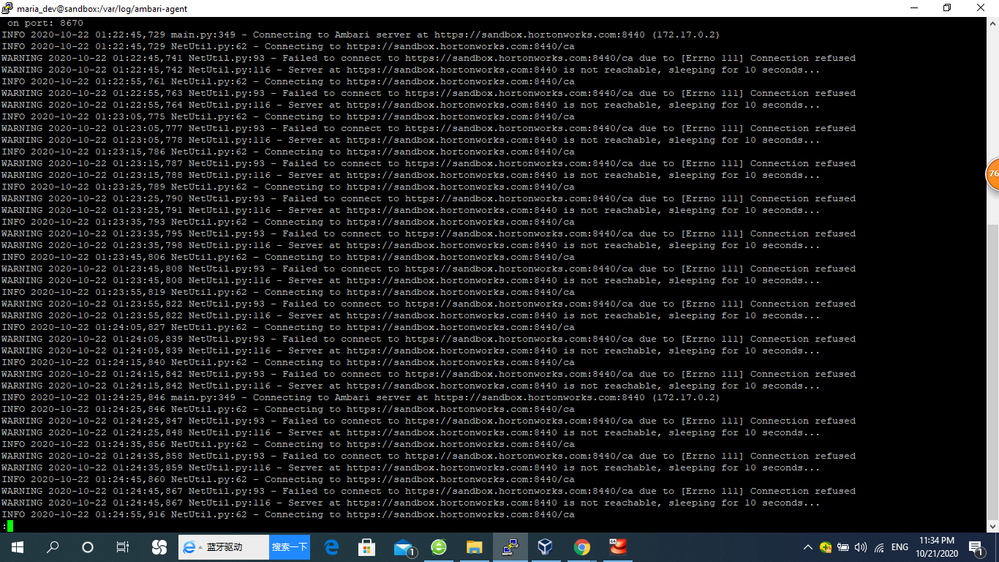Open clock showing 11:34 PM
The width and height of the screenshot is (999, 562).
tap(937, 547)
